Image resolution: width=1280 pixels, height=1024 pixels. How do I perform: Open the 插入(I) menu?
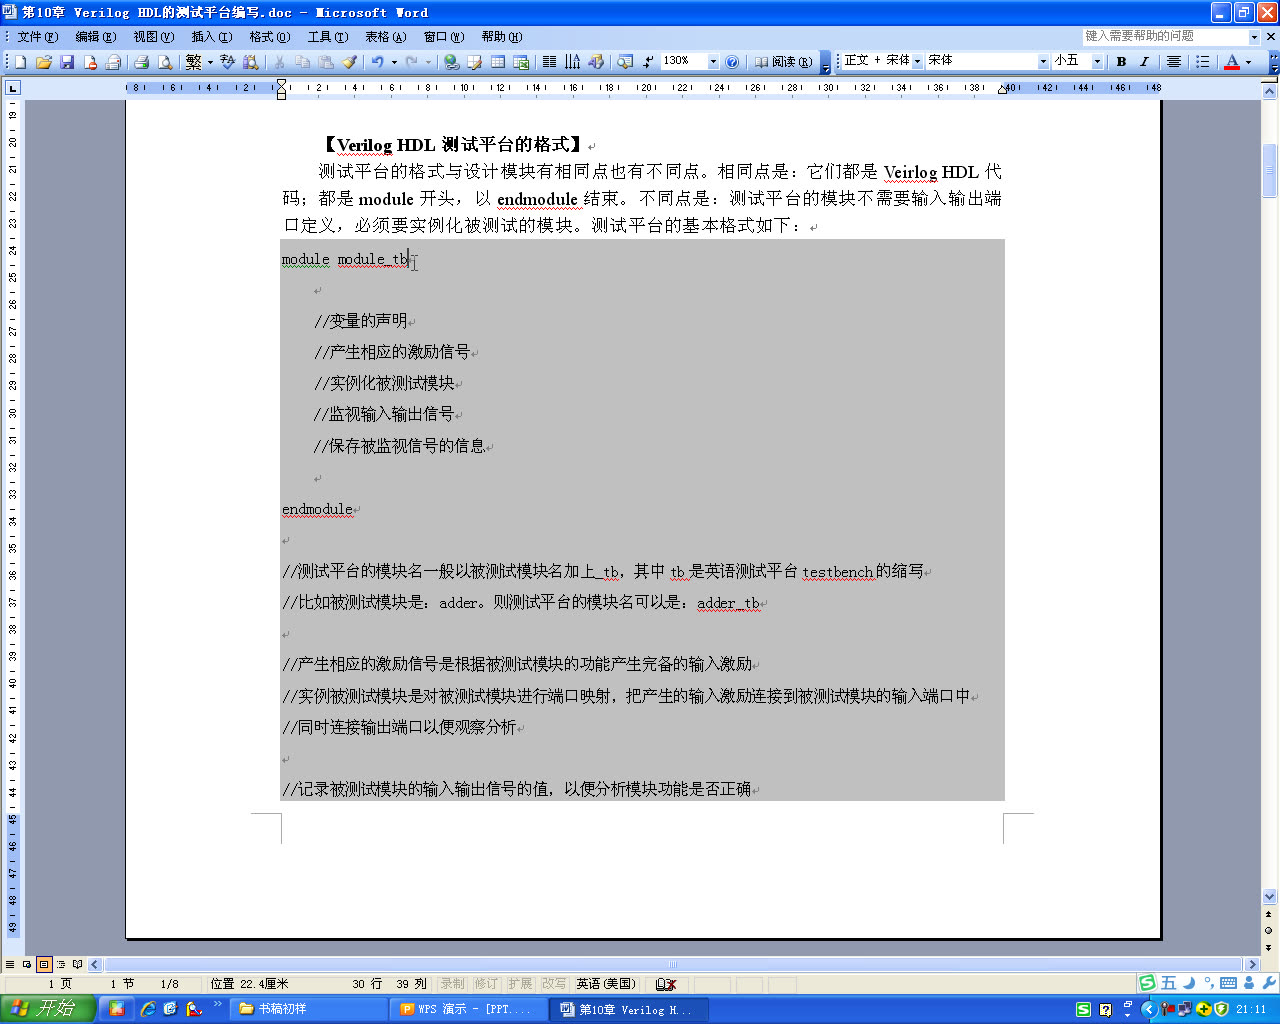pyautogui.click(x=212, y=37)
